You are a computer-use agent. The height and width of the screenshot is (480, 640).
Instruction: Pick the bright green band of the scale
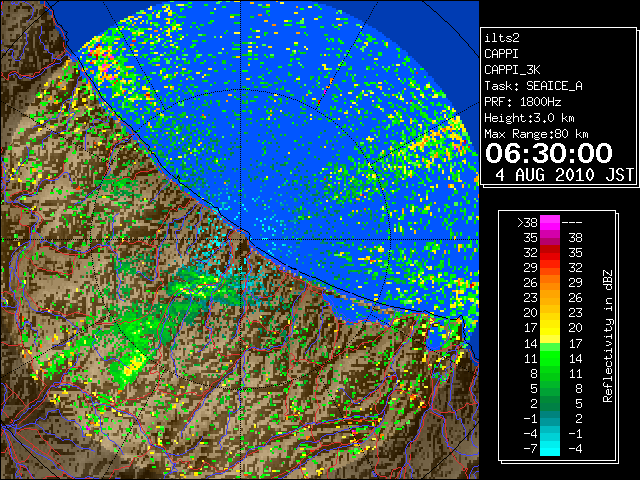550,358
